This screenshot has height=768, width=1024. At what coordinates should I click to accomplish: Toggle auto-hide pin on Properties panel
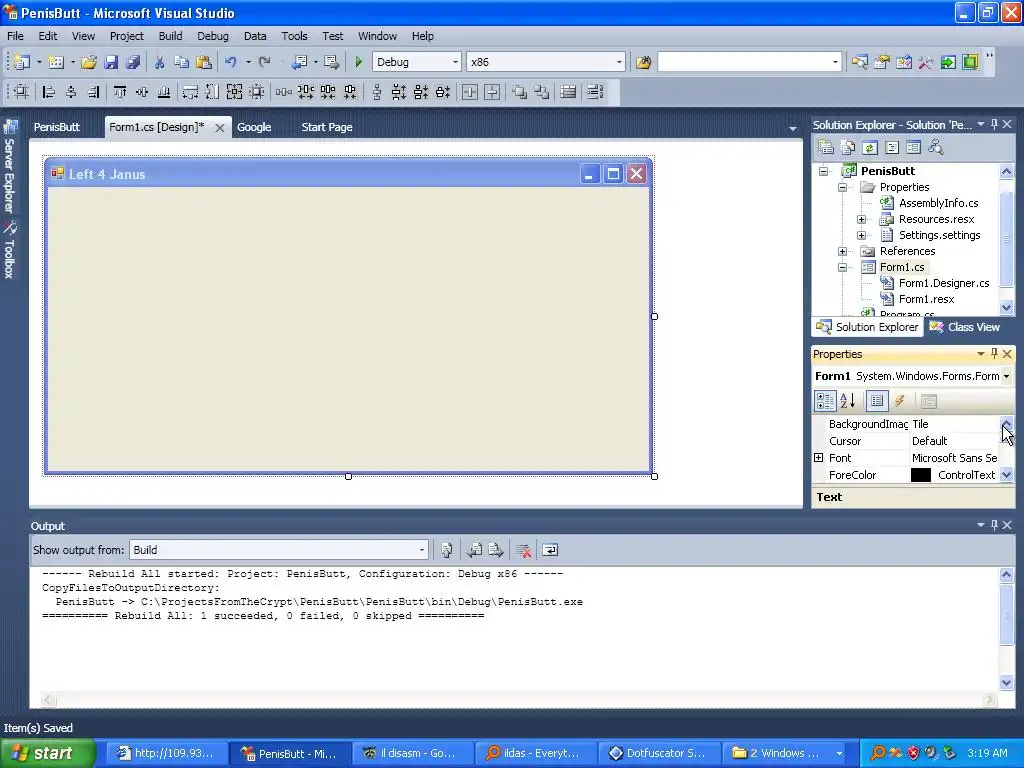(994, 353)
